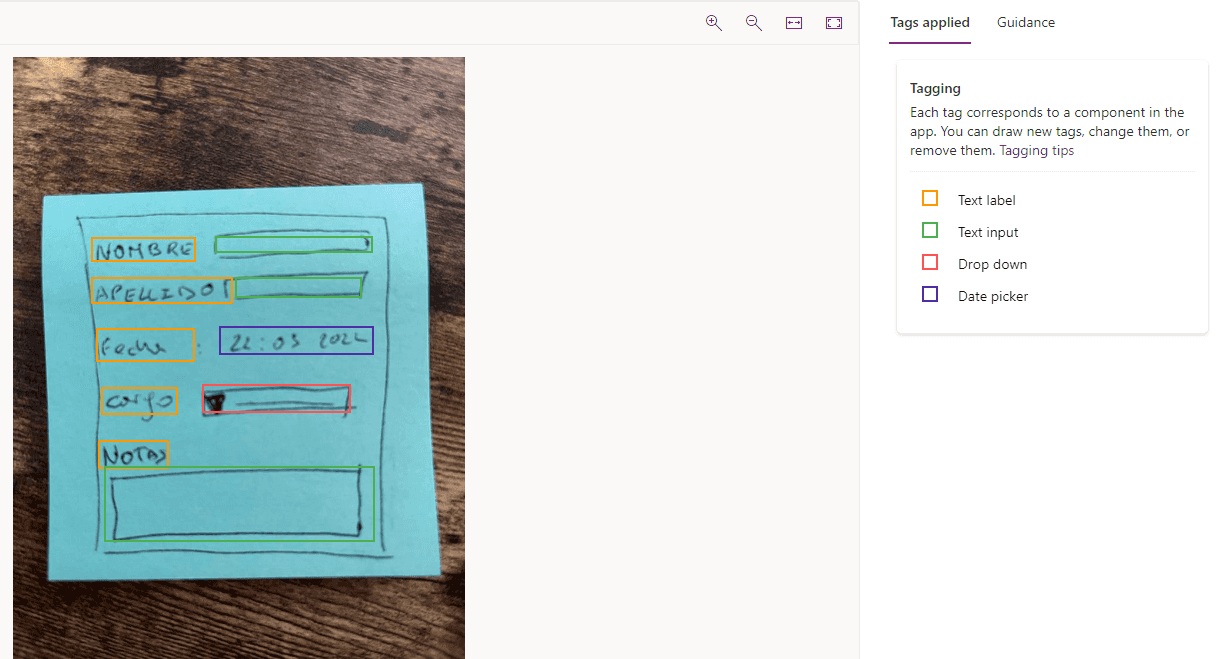Click the zoom in magnifier icon
Screen dimensions: 1221x659
(x=714, y=23)
